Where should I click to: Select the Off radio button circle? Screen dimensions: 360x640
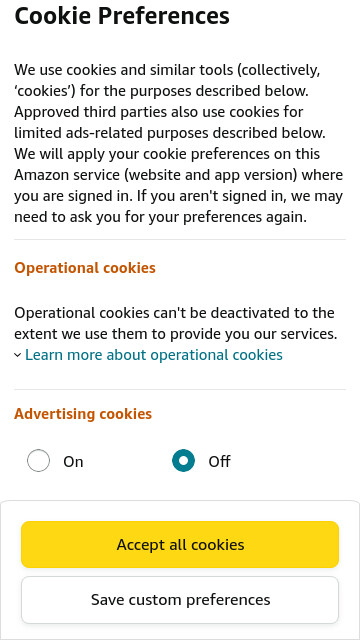[x=183, y=461]
